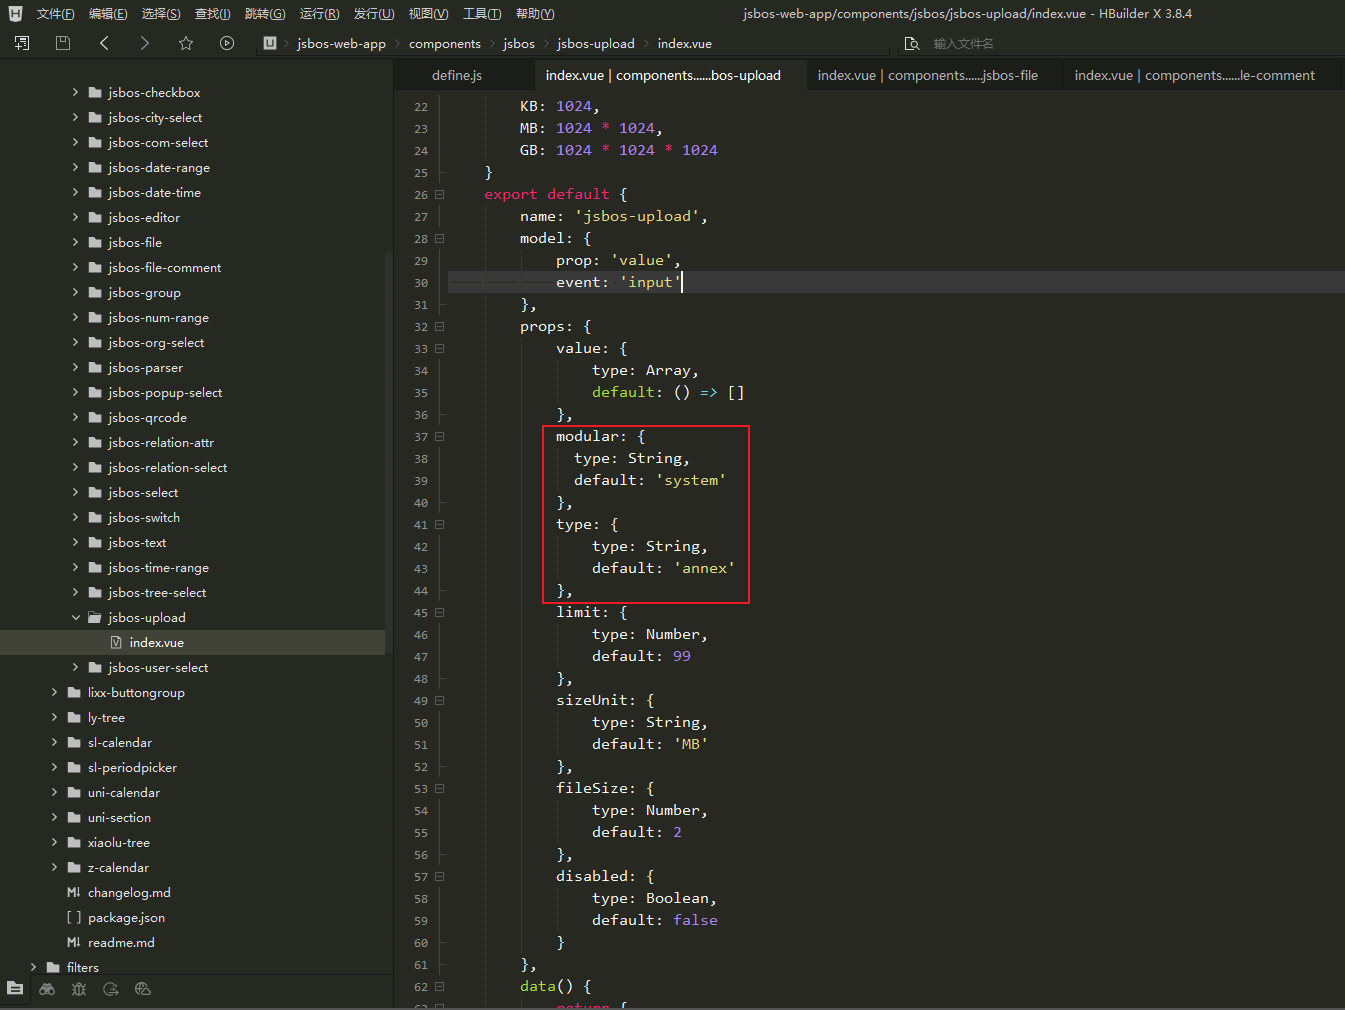Image resolution: width=1345 pixels, height=1010 pixels.
Task: Open the 工具(T) menu
Action: tap(482, 14)
